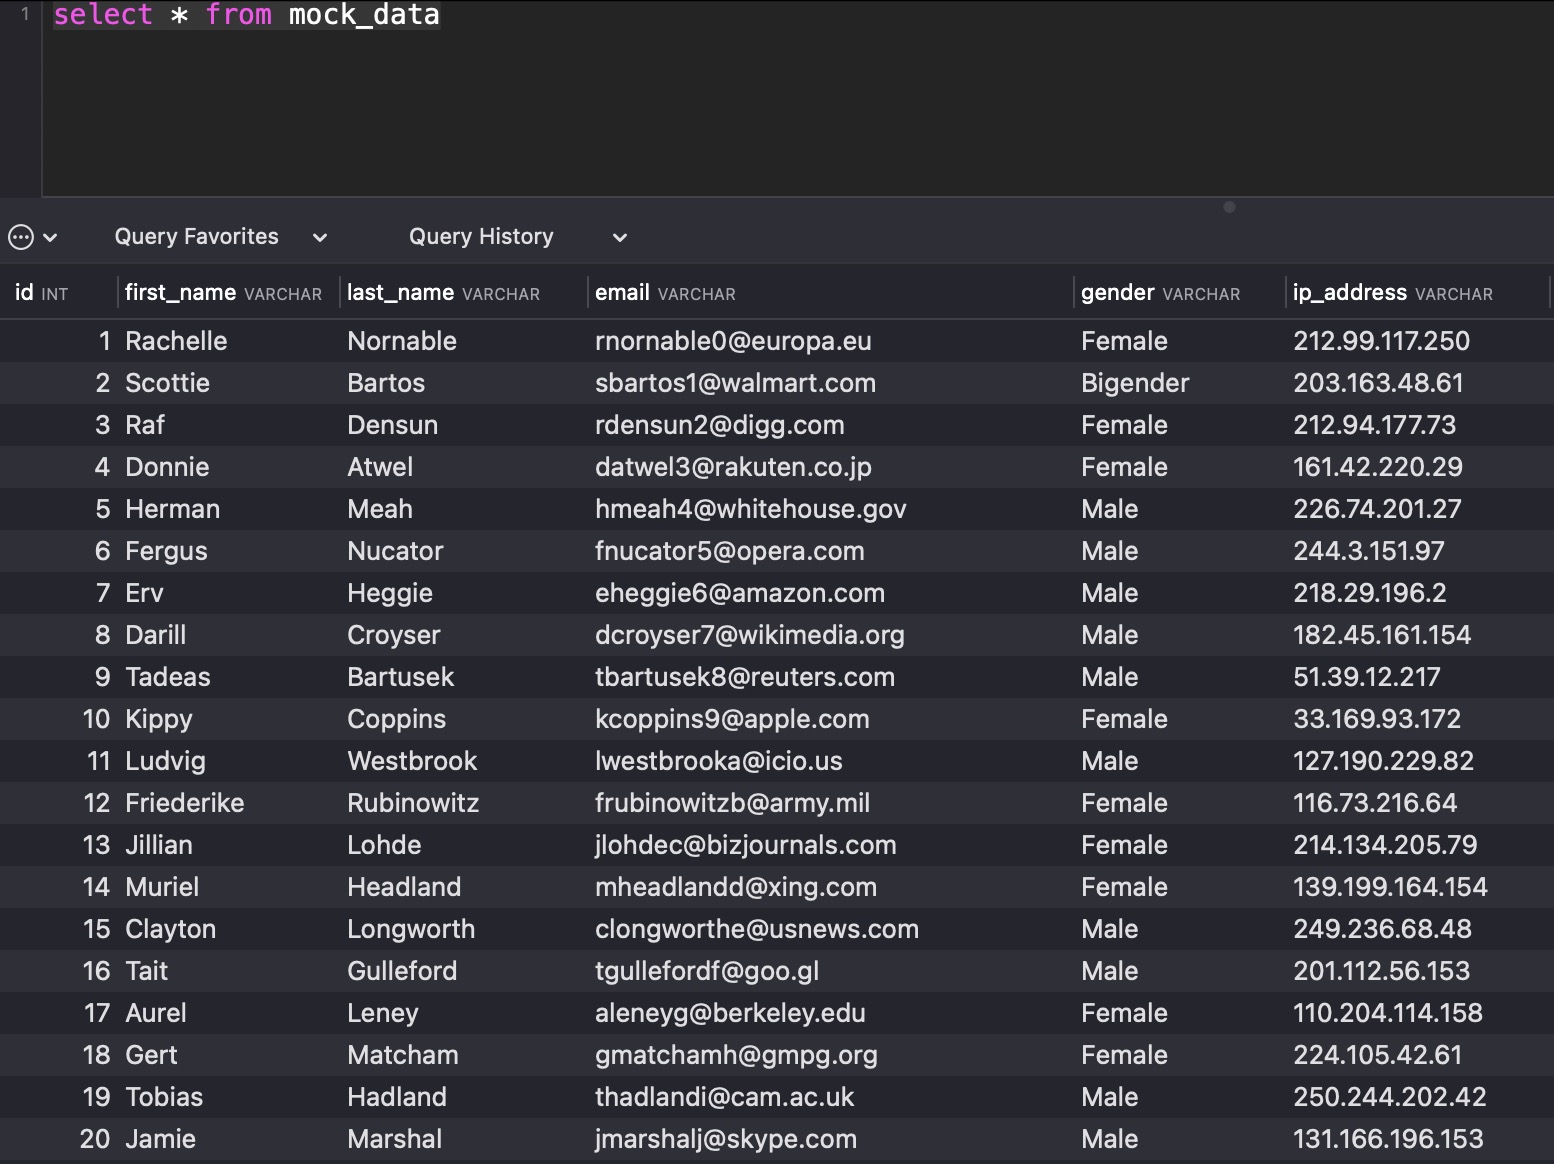Select the cell 'Darill'
Image resolution: width=1554 pixels, height=1164 pixels.
pos(155,635)
